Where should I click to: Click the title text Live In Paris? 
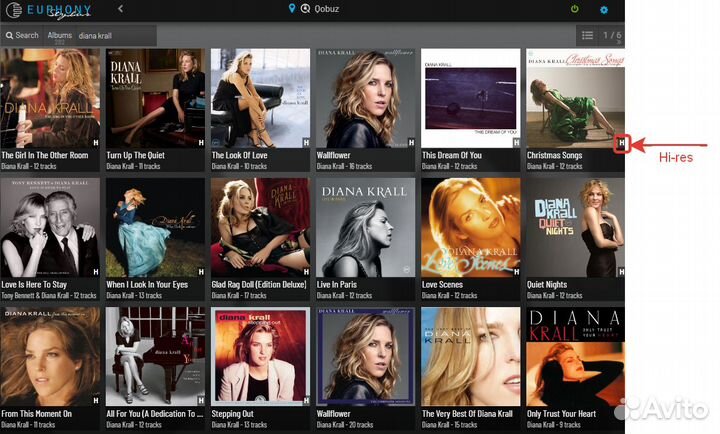pos(337,284)
